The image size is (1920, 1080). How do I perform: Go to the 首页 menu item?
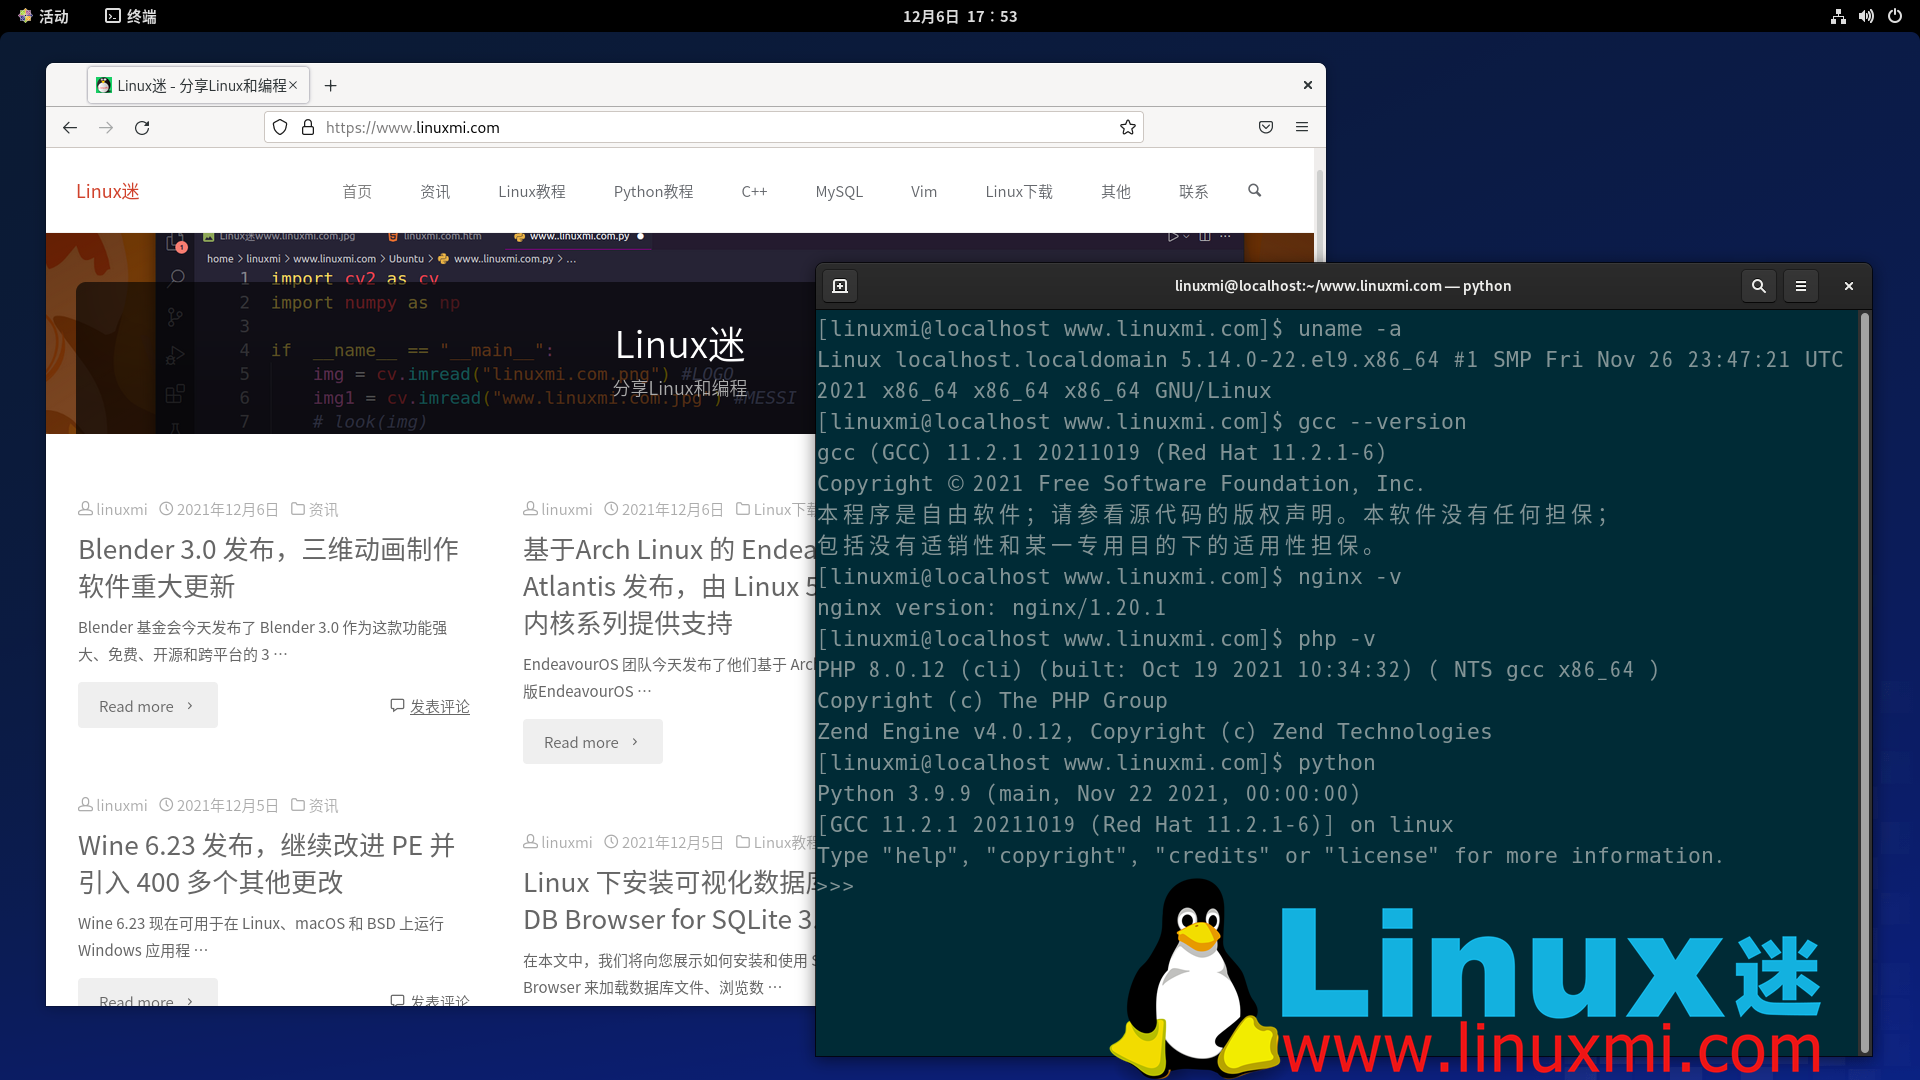[357, 191]
